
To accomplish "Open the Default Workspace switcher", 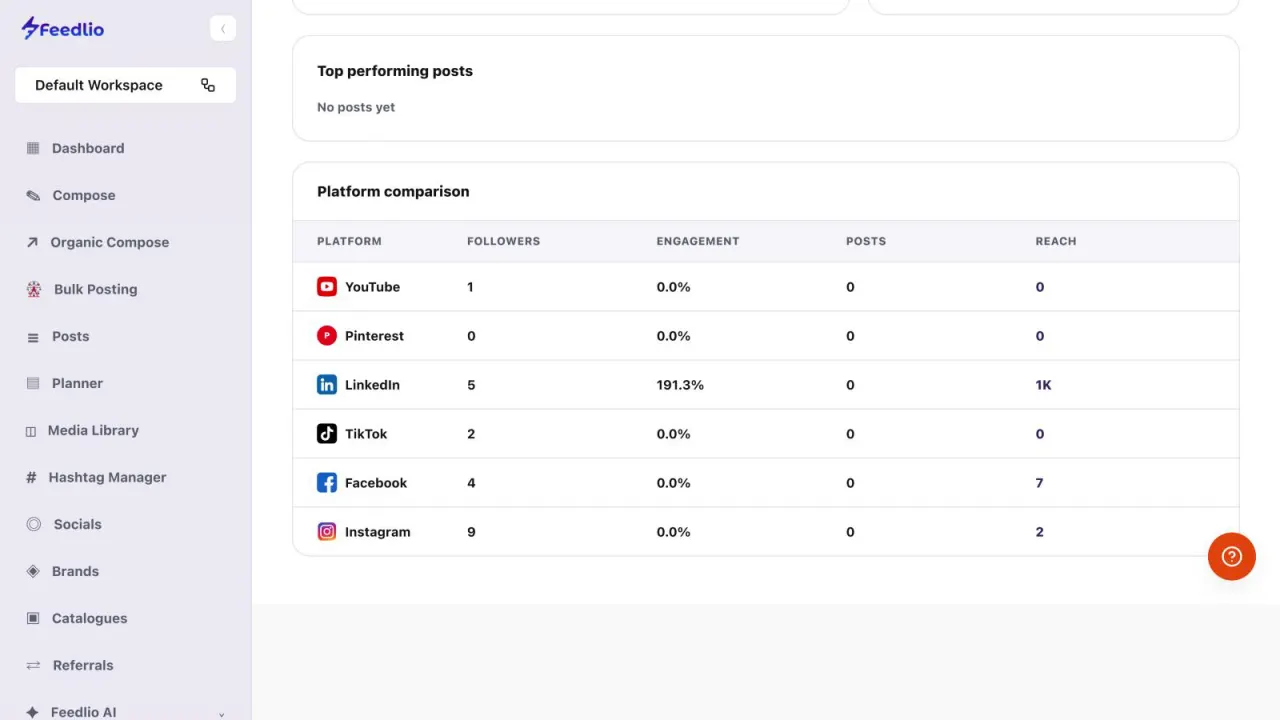I will [125, 85].
